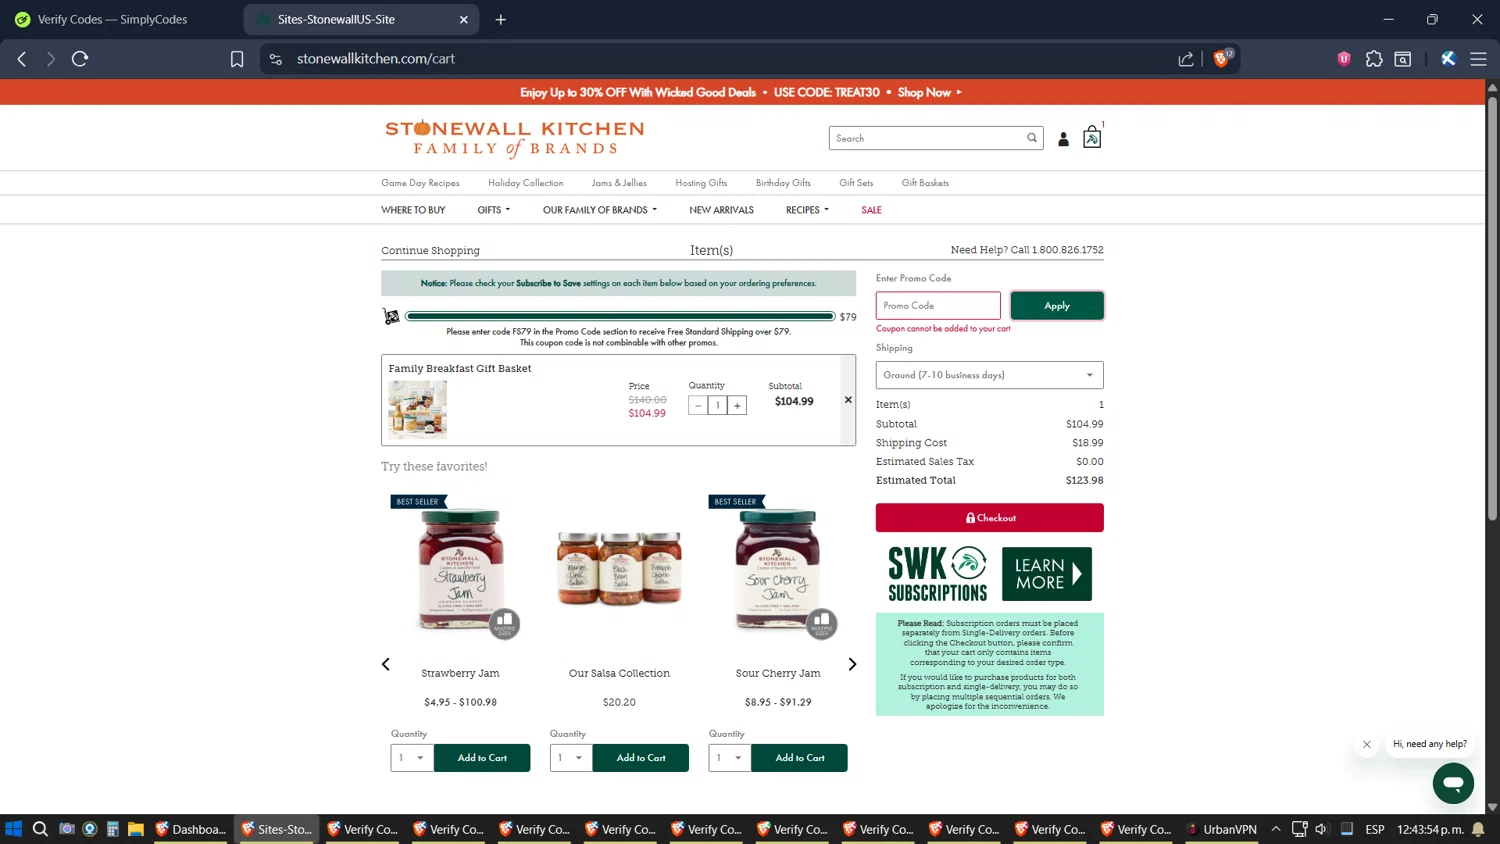
Task: Open Jams & Jellies link
Action: (619, 183)
